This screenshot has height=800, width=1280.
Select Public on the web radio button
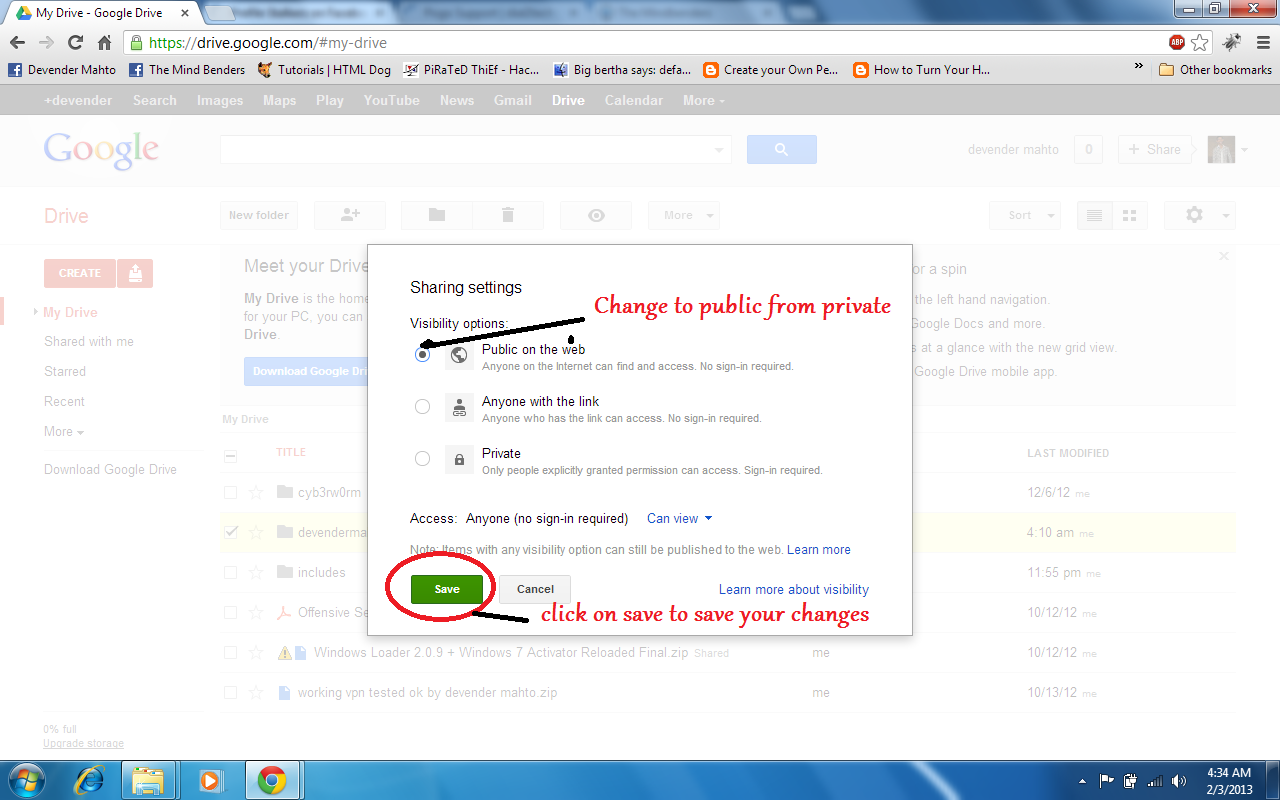(423, 354)
